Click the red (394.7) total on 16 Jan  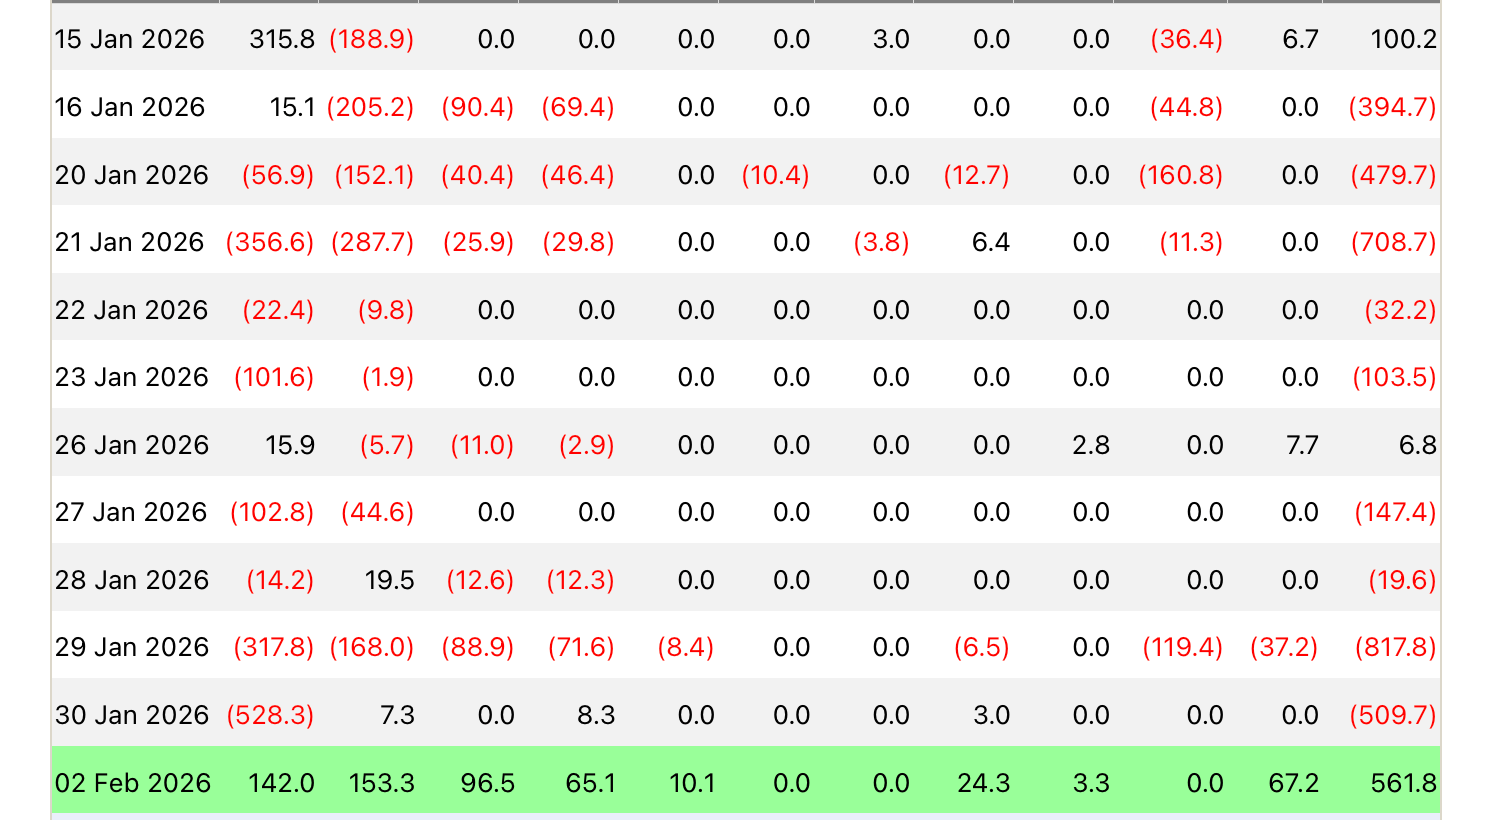[1392, 107]
